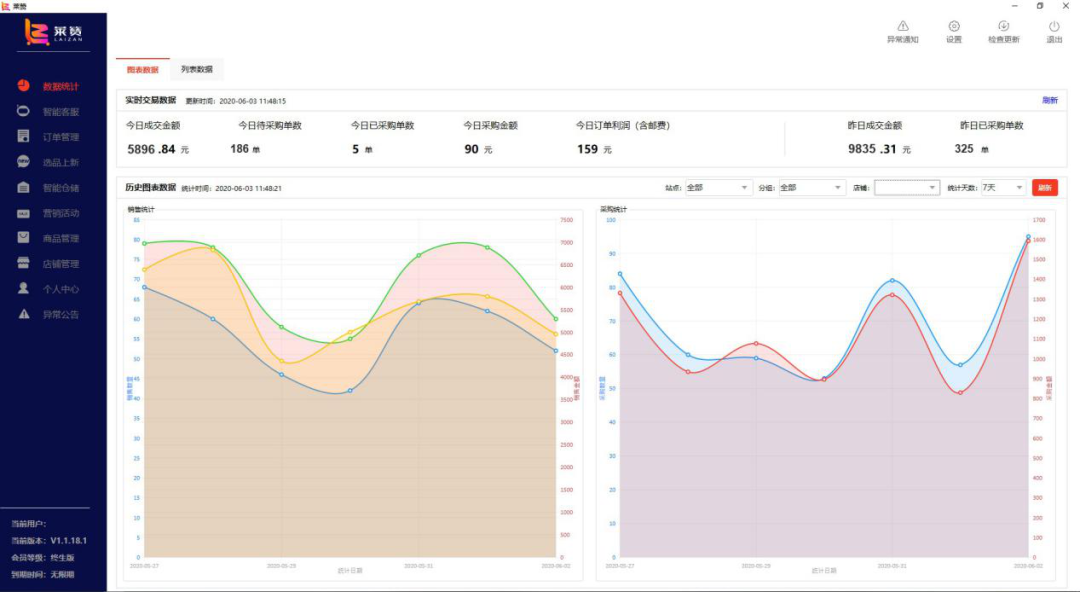1080x592 pixels.
Task: Click blue line's last data point in 采购统计
Action: pos(1028,236)
